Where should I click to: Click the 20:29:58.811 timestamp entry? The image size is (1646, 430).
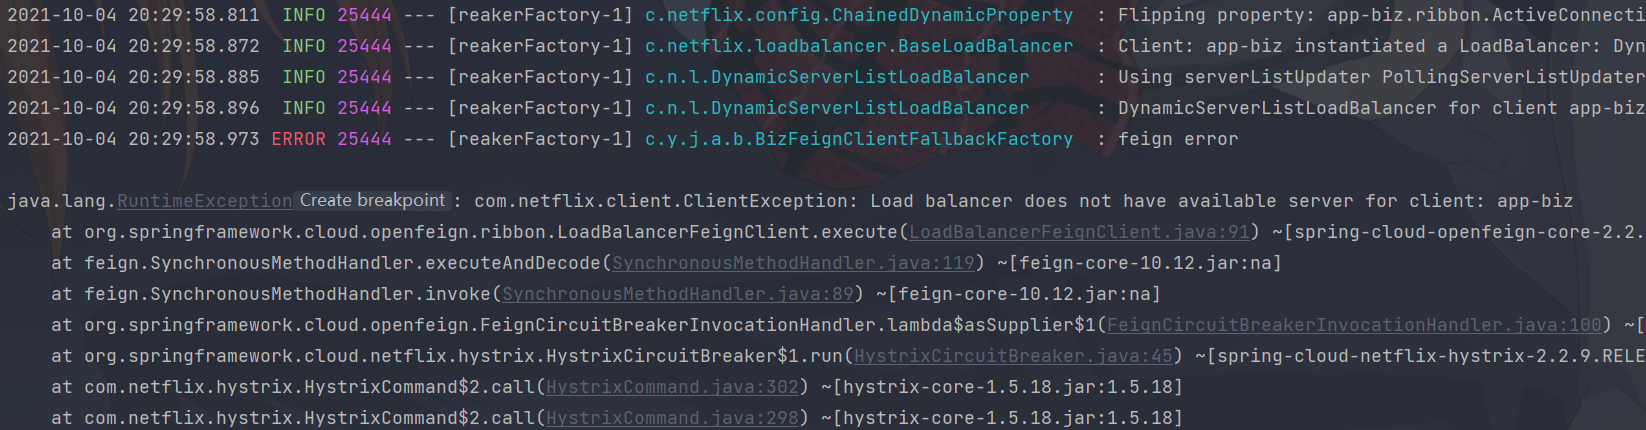coord(193,15)
